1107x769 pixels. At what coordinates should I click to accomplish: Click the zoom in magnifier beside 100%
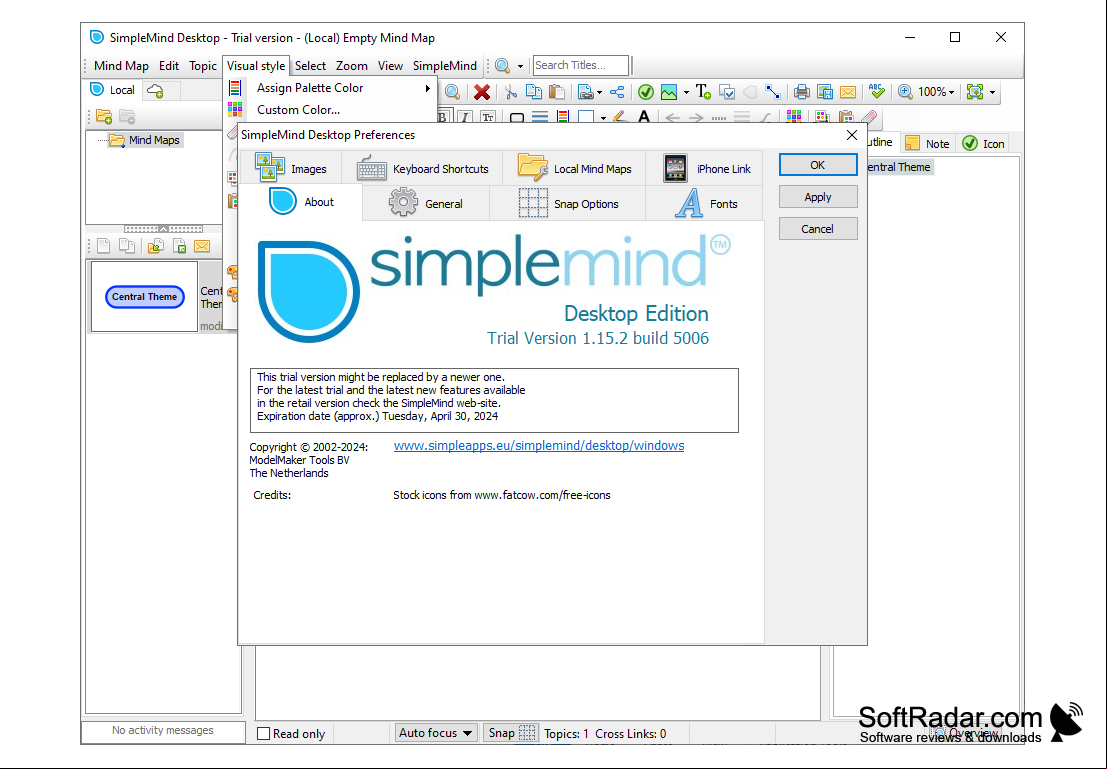905,92
